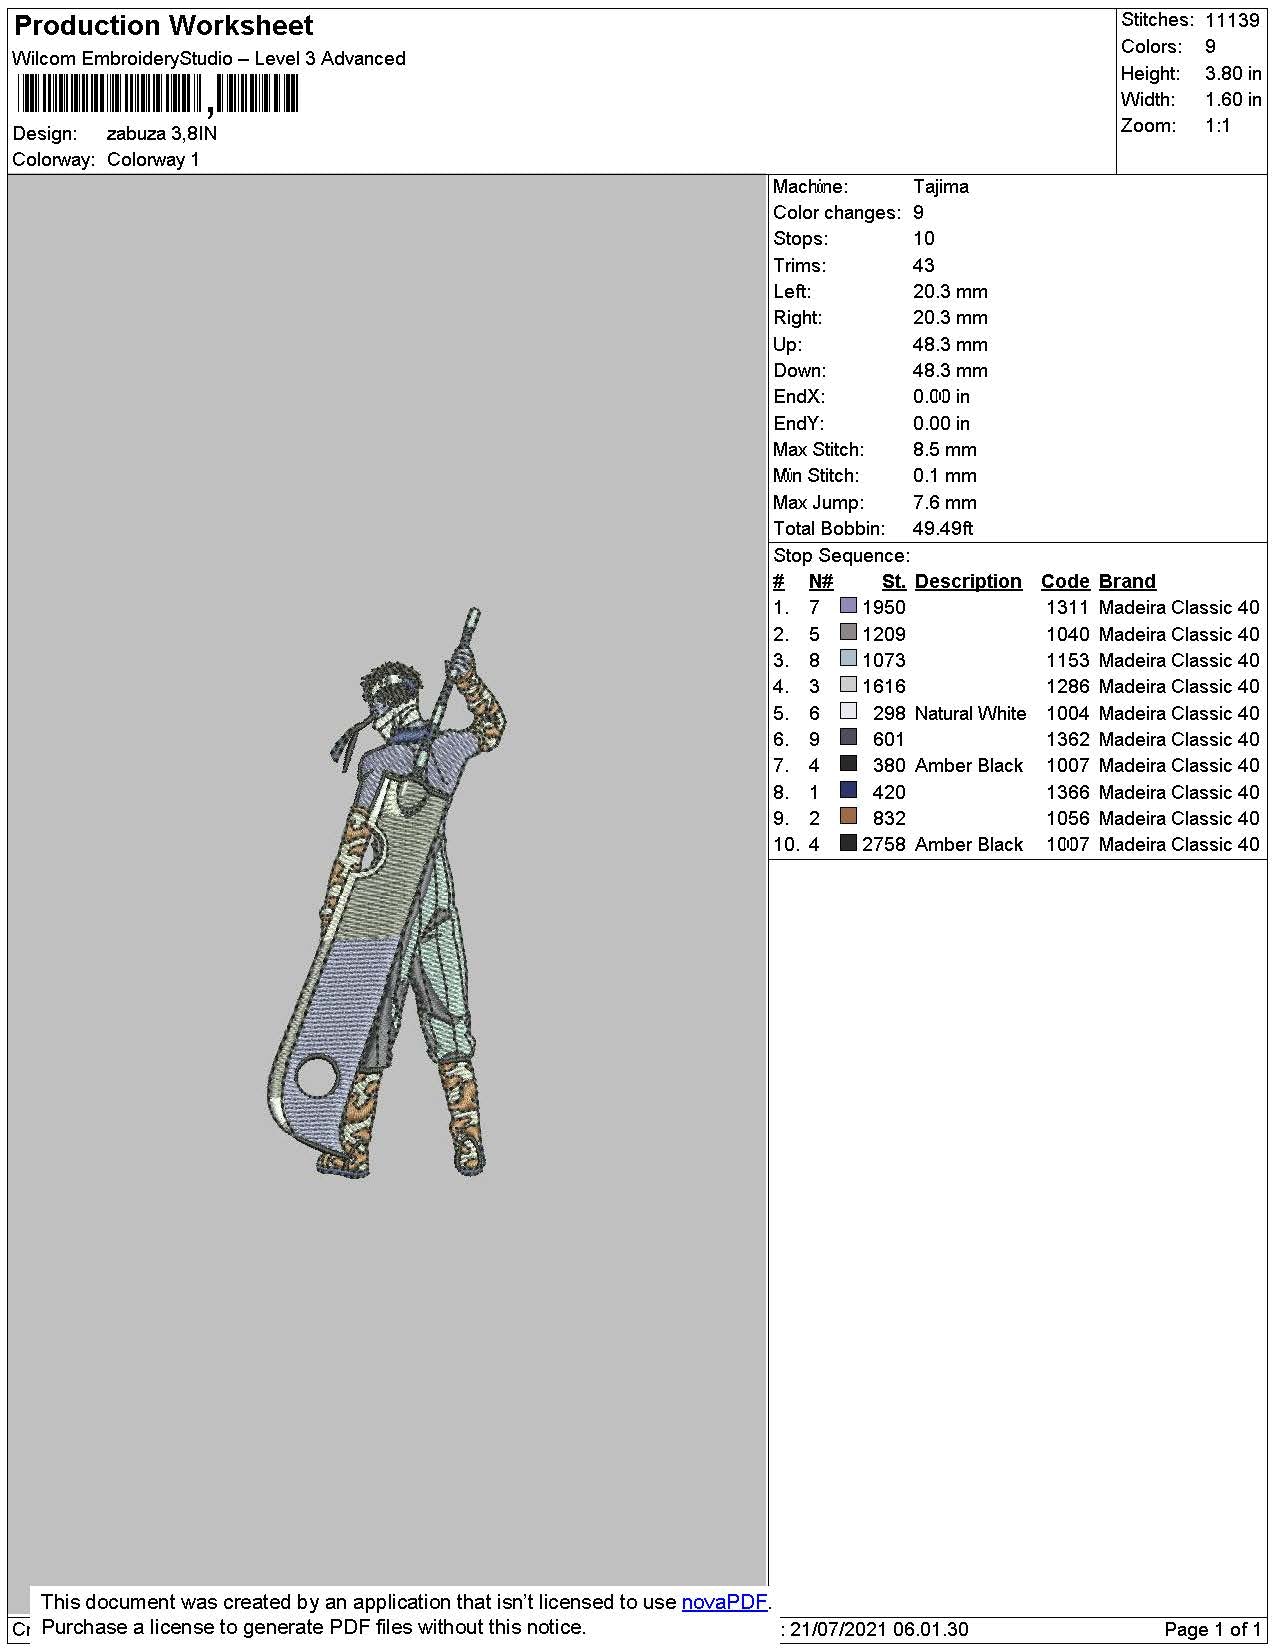Click the Wilcom EmbroideryStudio subtitle
This screenshot has height=1650, width=1275.
(x=209, y=59)
